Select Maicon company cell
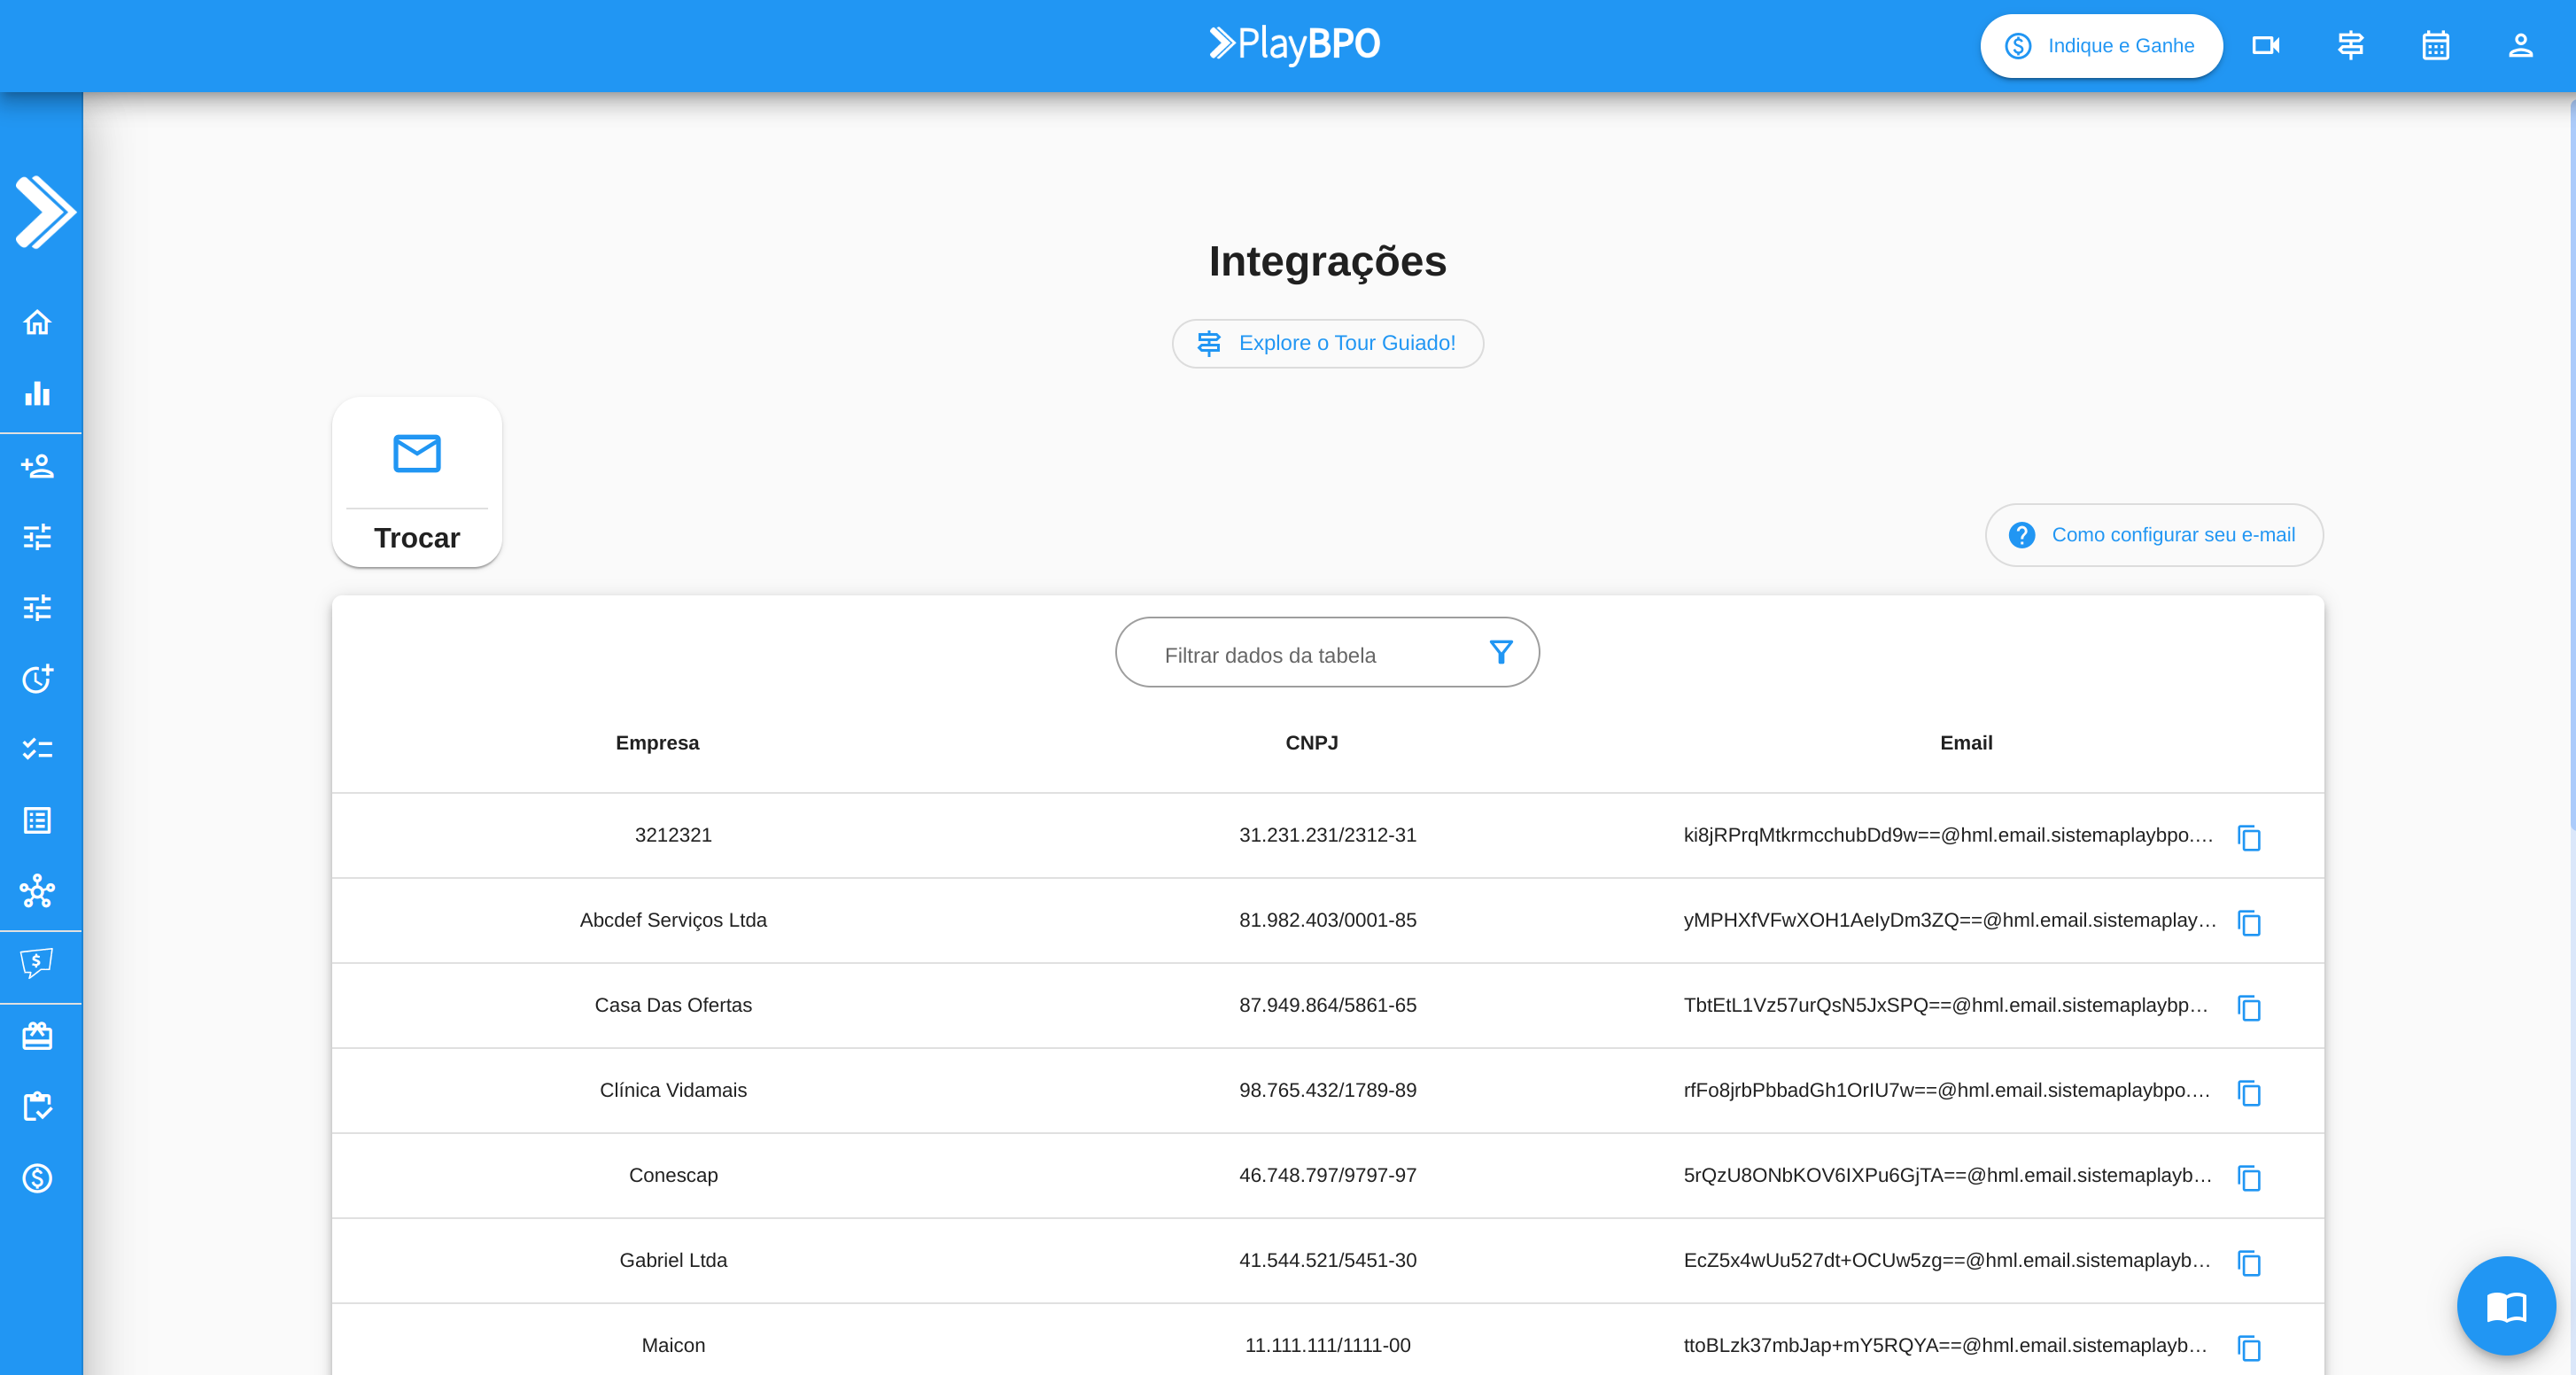Image resolution: width=2576 pixels, height=1375 pixels. coord(673,1345)
